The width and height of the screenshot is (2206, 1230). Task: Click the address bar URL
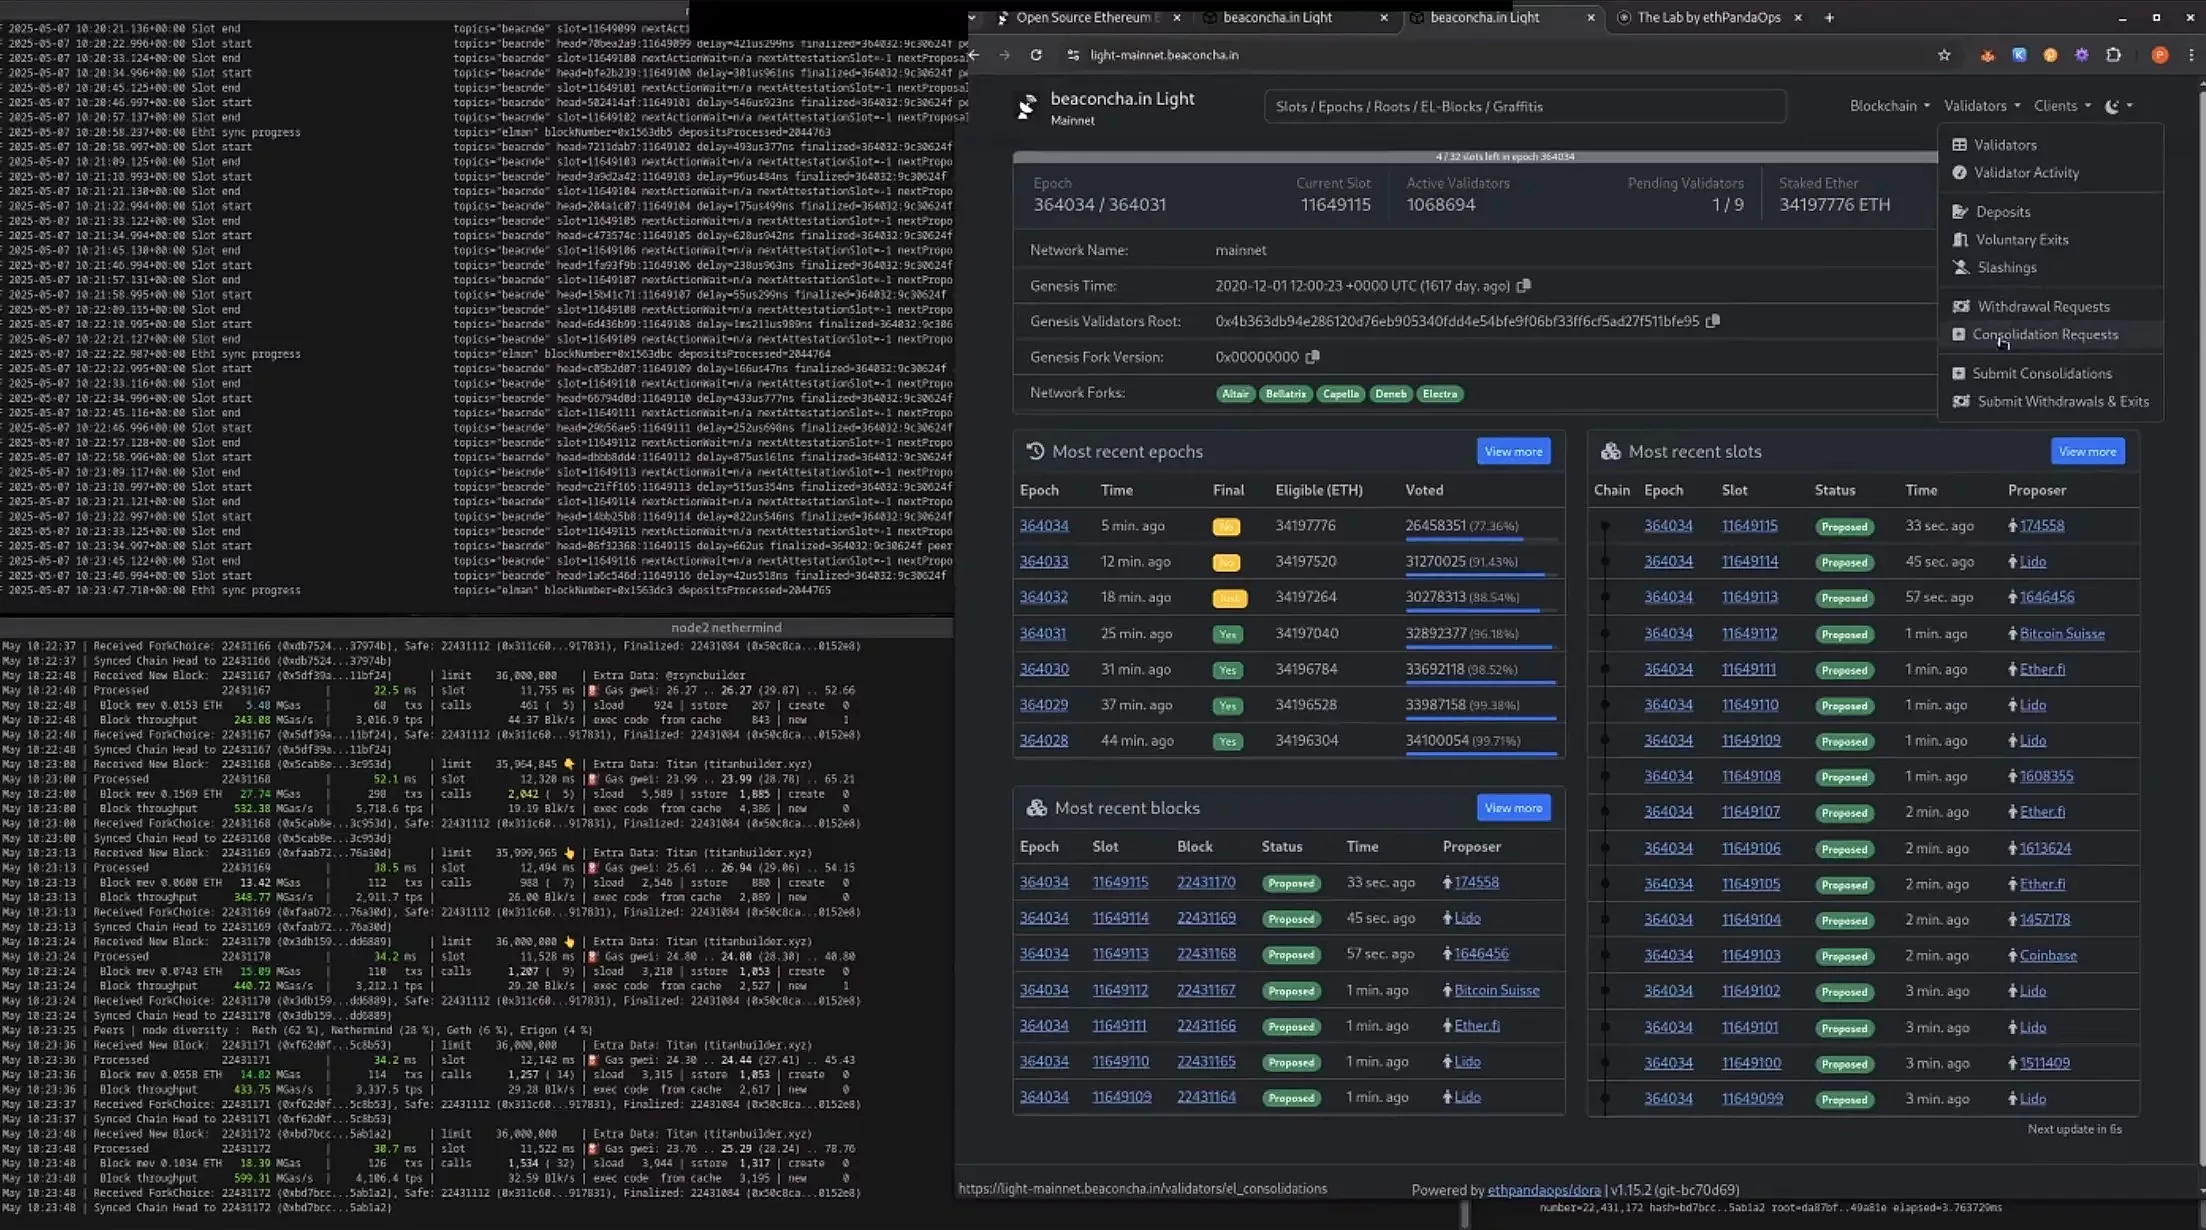click(x=1164, y=55)
